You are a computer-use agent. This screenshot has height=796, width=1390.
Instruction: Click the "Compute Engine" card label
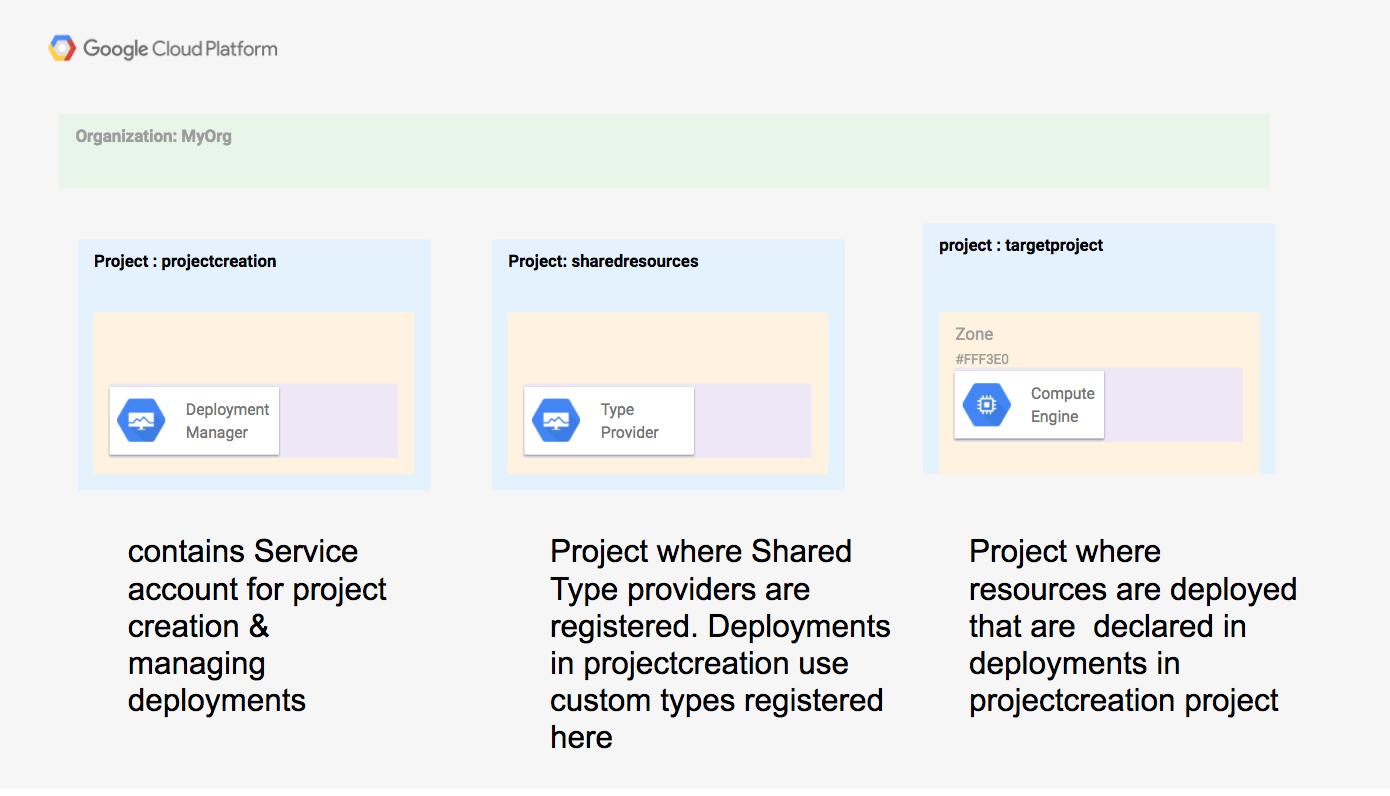point(1062,405)
